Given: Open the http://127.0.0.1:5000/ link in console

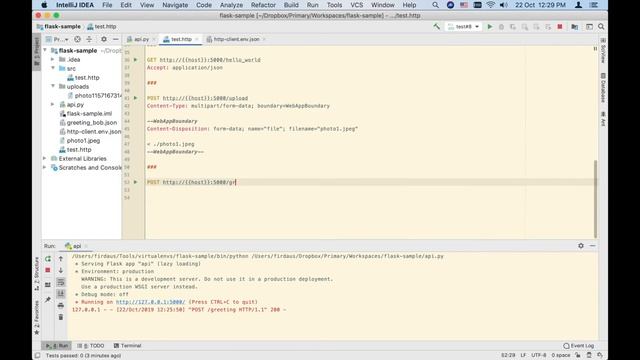Looking at the screenshot, I should click(x=150, y=302).
